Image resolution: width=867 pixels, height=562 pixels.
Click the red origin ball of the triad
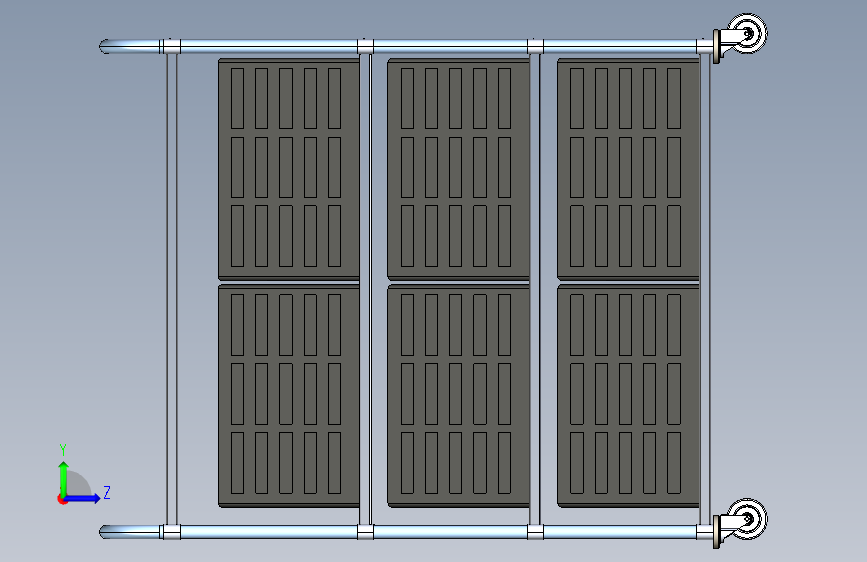point(62,499)
